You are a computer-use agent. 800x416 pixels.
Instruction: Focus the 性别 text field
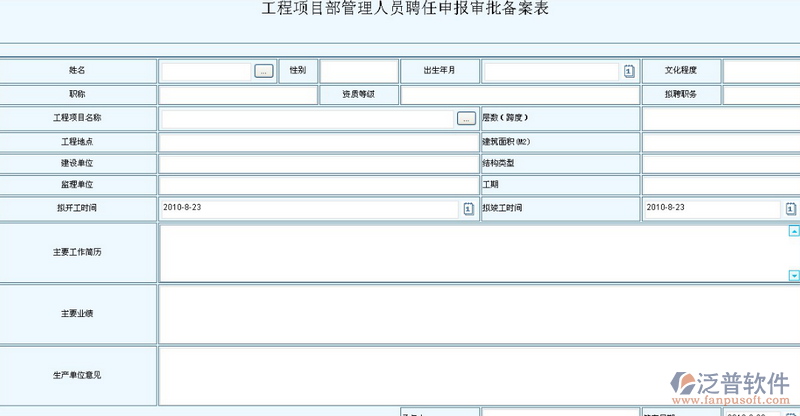click(358, 71)
